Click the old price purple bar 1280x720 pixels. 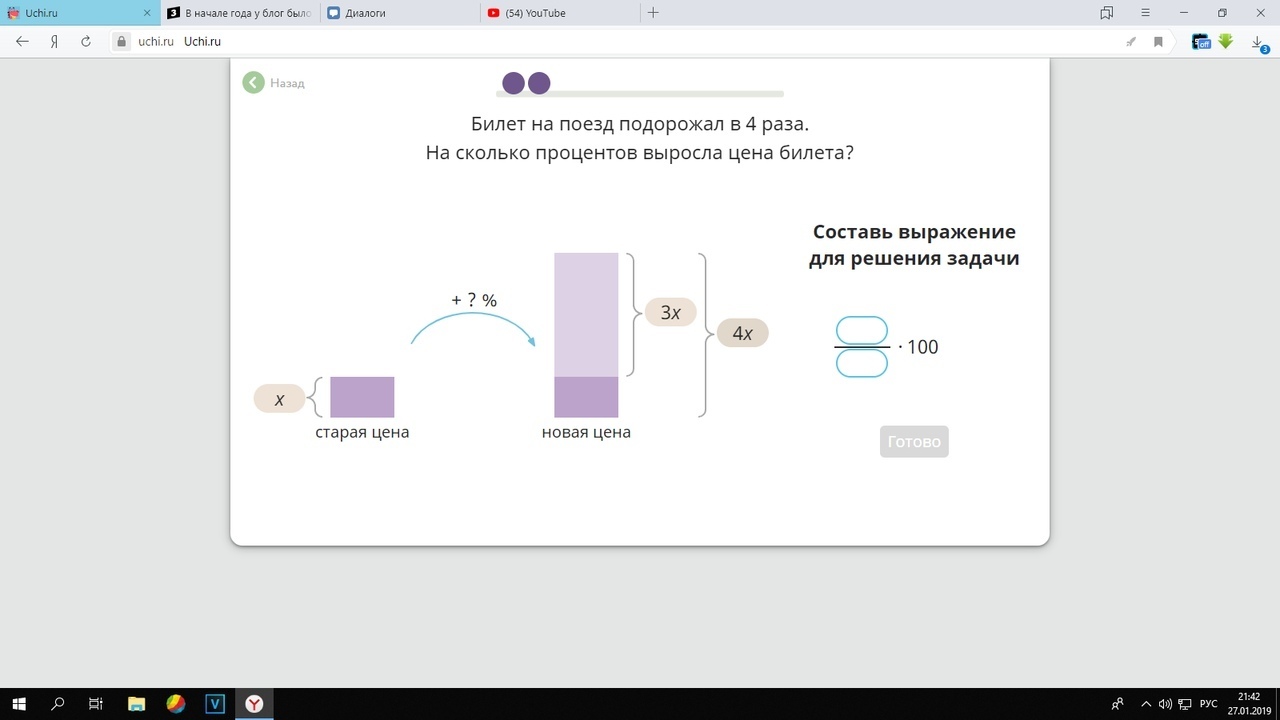click(362, 397)
